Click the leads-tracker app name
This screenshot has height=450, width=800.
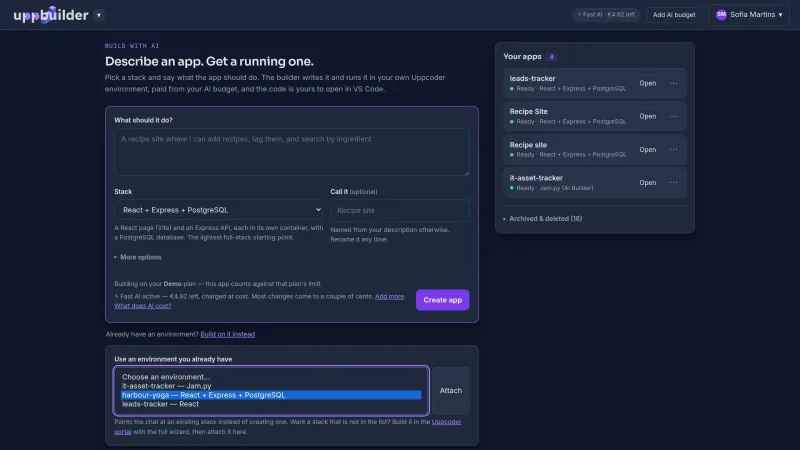(x=532, y=79)
